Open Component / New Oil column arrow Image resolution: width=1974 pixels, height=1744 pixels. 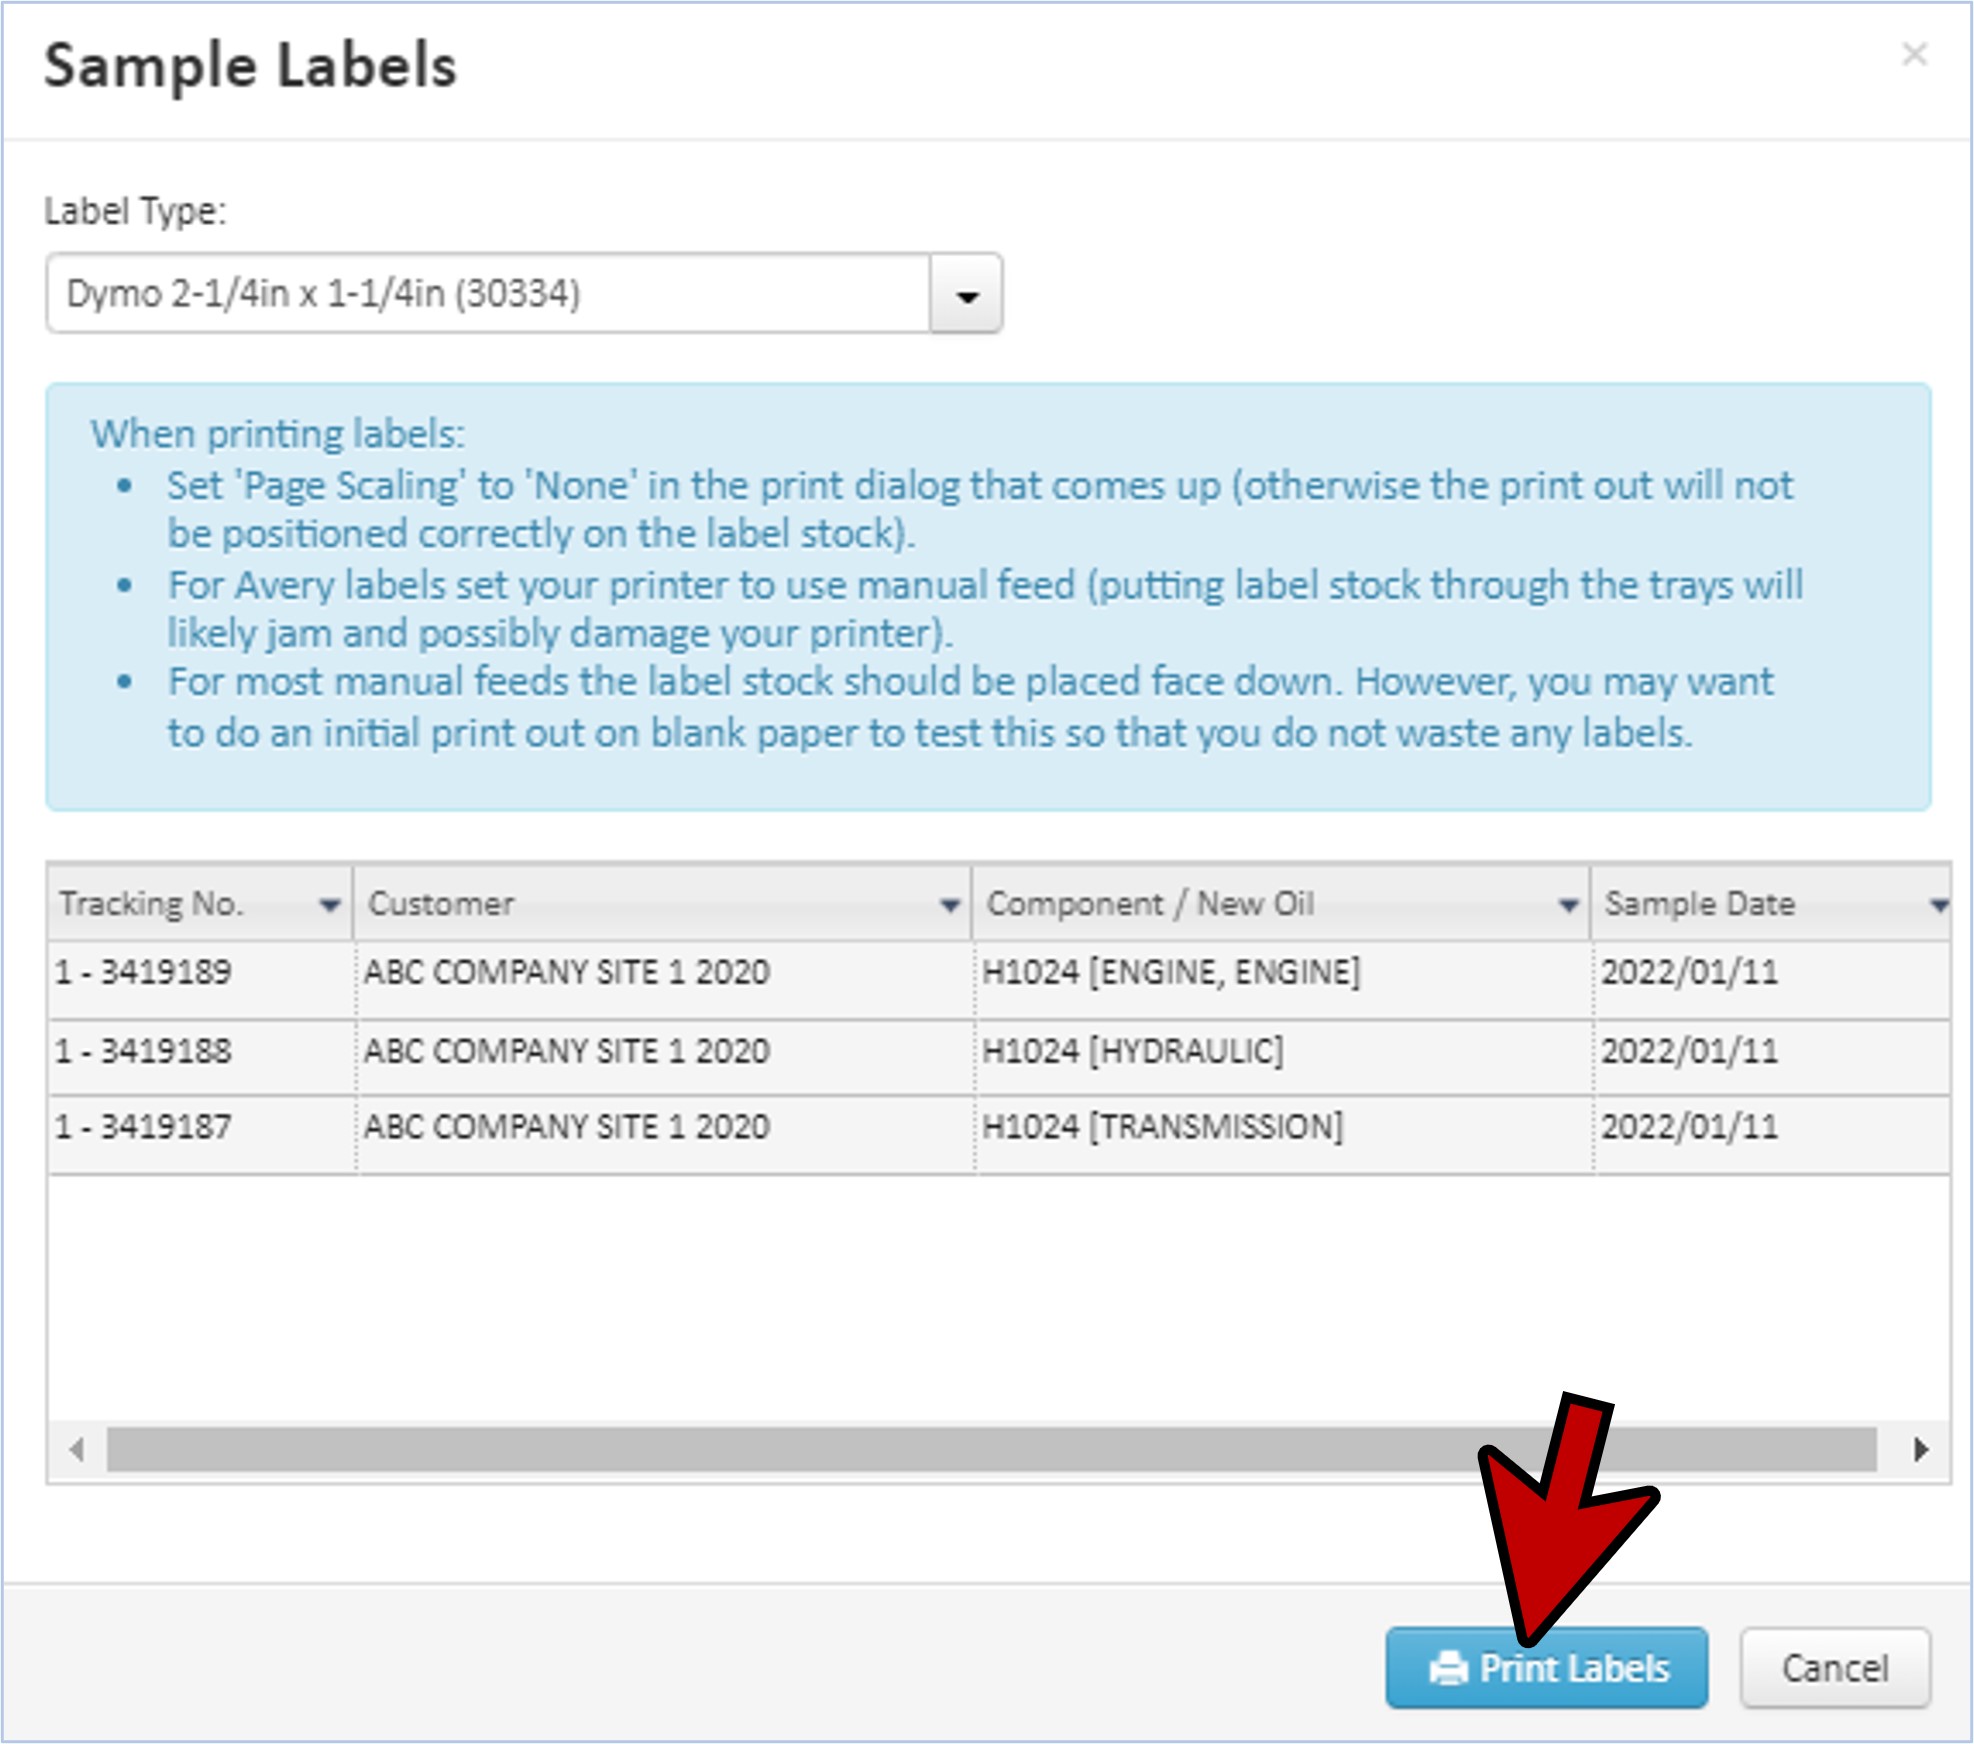point(1568,905)
